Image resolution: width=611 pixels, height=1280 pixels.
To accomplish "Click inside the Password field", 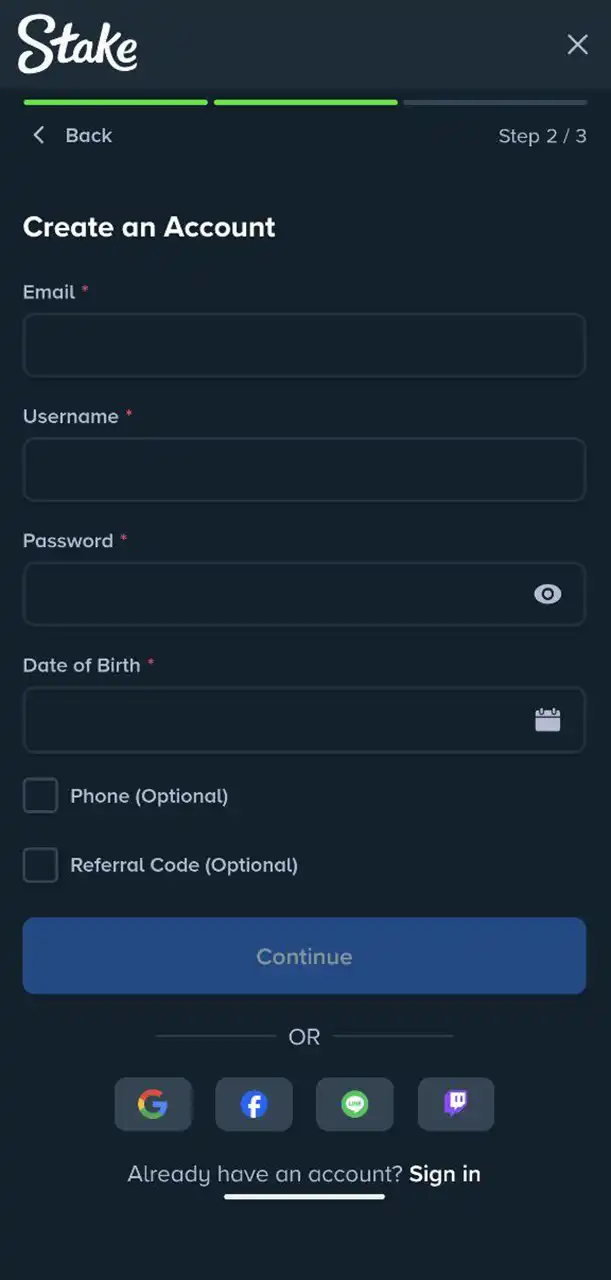I will click(270, 594).
